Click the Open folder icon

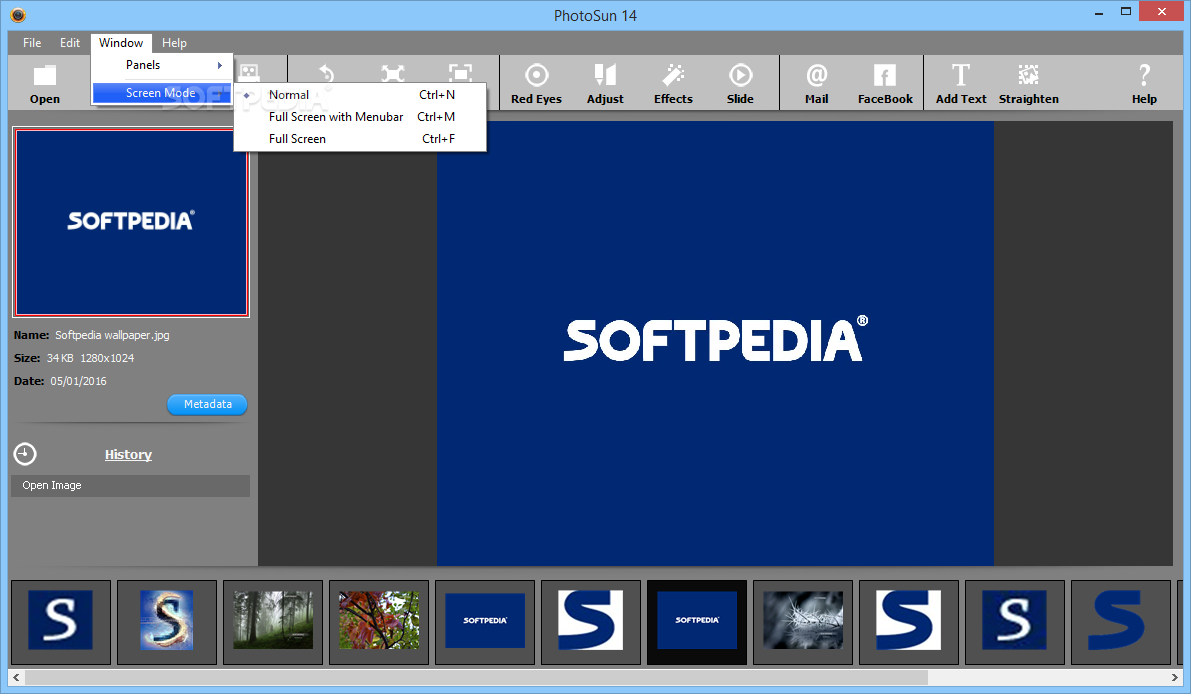click(x=45, y=76)
